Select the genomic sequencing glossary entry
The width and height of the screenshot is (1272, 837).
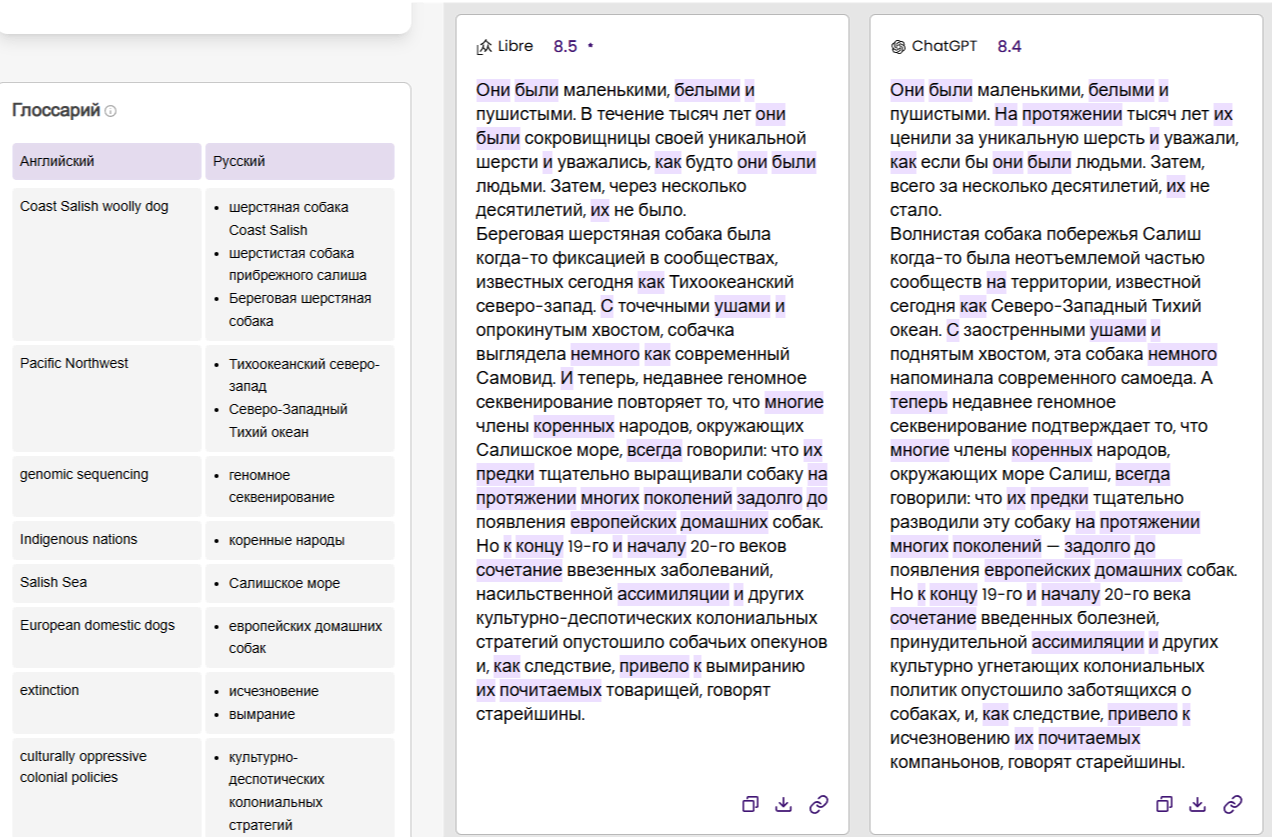pyautogui.click(x=84, y=474)
